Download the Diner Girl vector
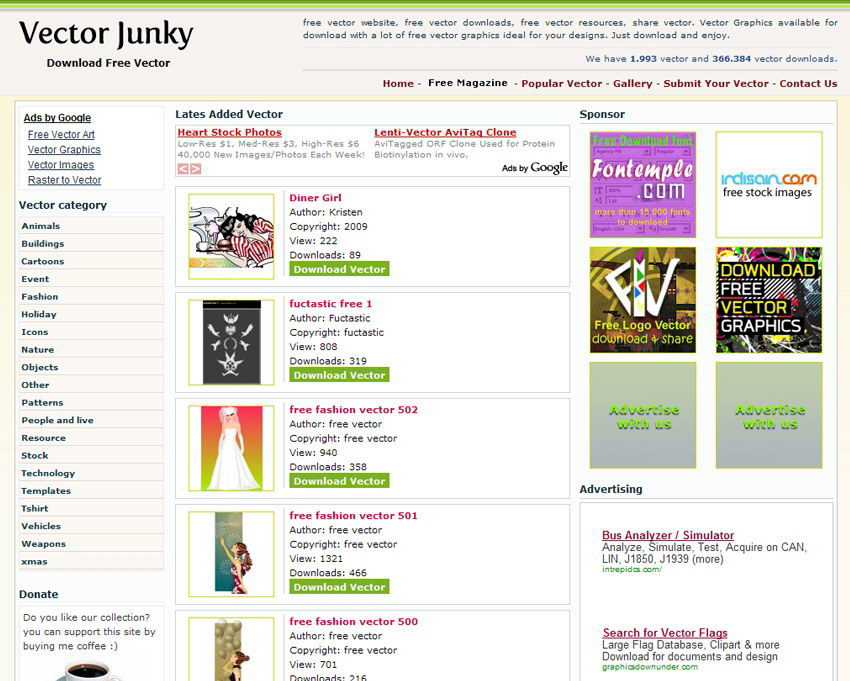850x681 pixels. pos(339,269)
